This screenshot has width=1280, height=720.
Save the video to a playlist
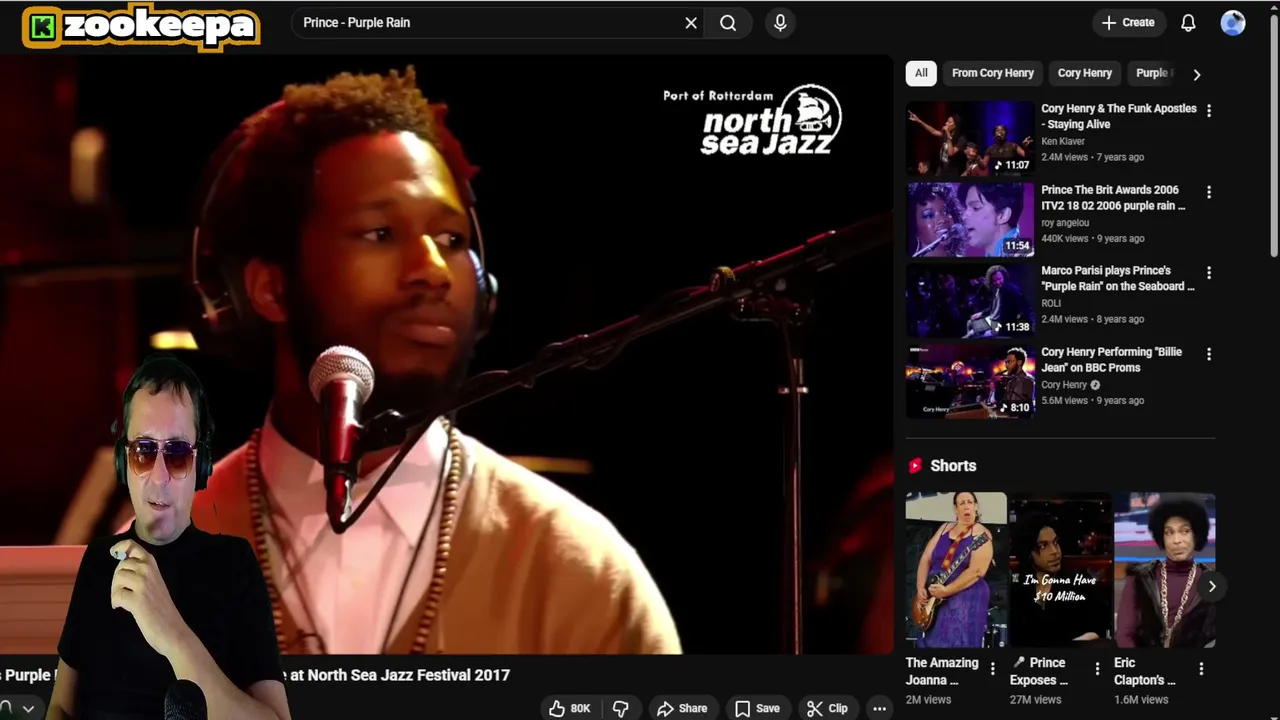point(757,708)
